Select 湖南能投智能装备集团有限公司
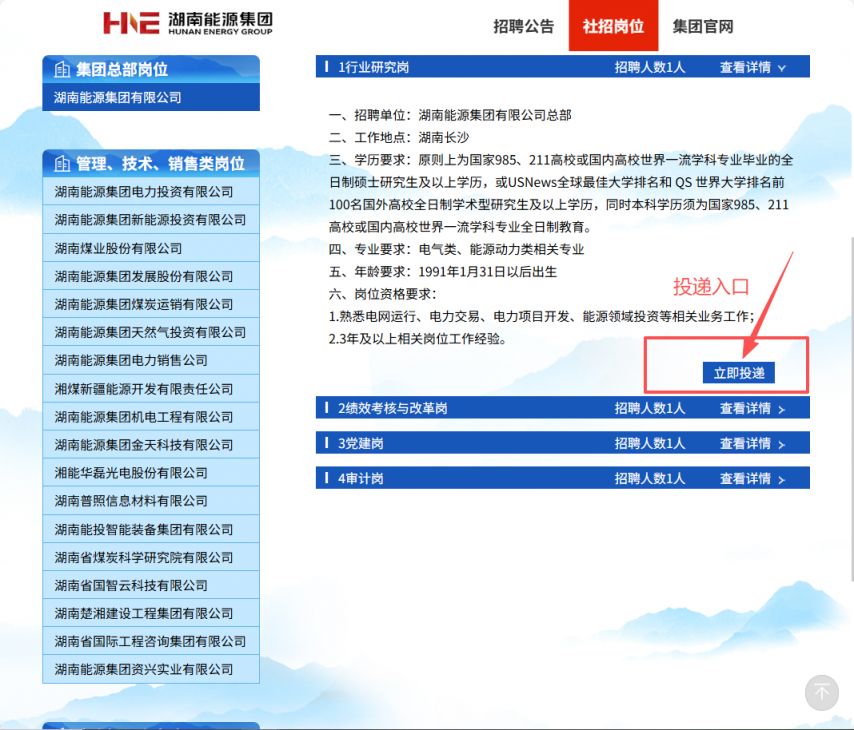The height and width of the screenshot is (730, 854). tap(151, 529)
